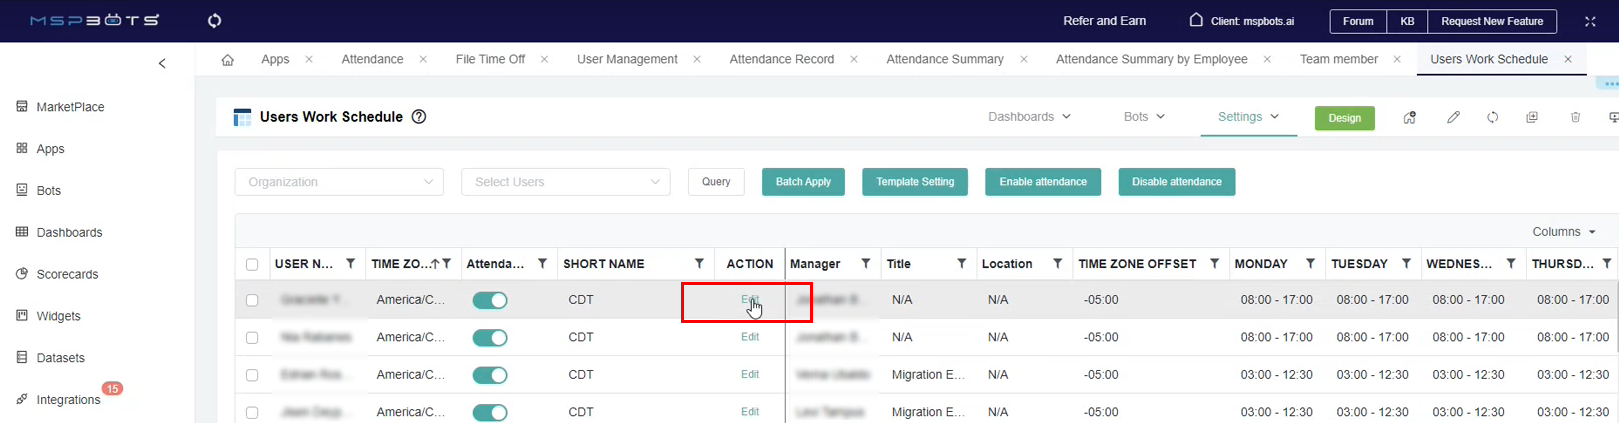
Task: Open the help icon beside Users Work Schedule
Action: (419, 117)
